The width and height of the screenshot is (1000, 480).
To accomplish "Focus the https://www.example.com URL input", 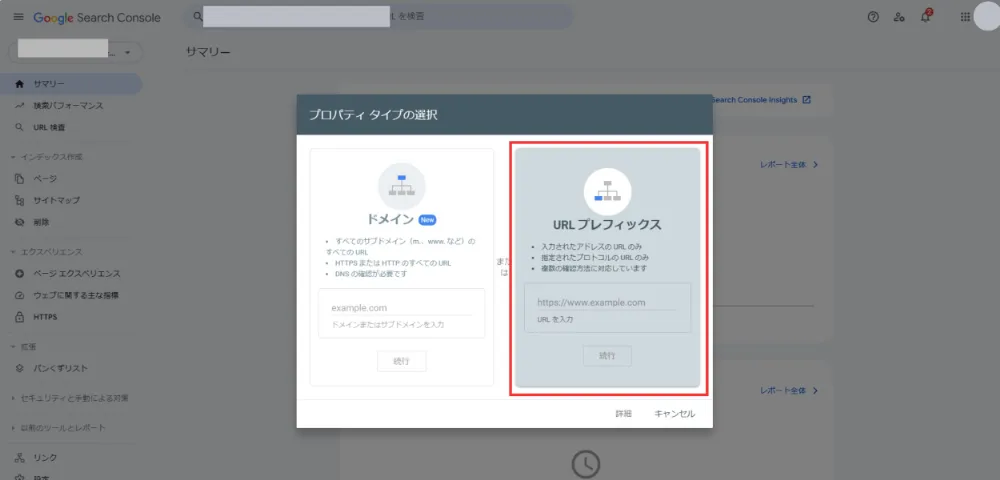I will tap(607, 303).
